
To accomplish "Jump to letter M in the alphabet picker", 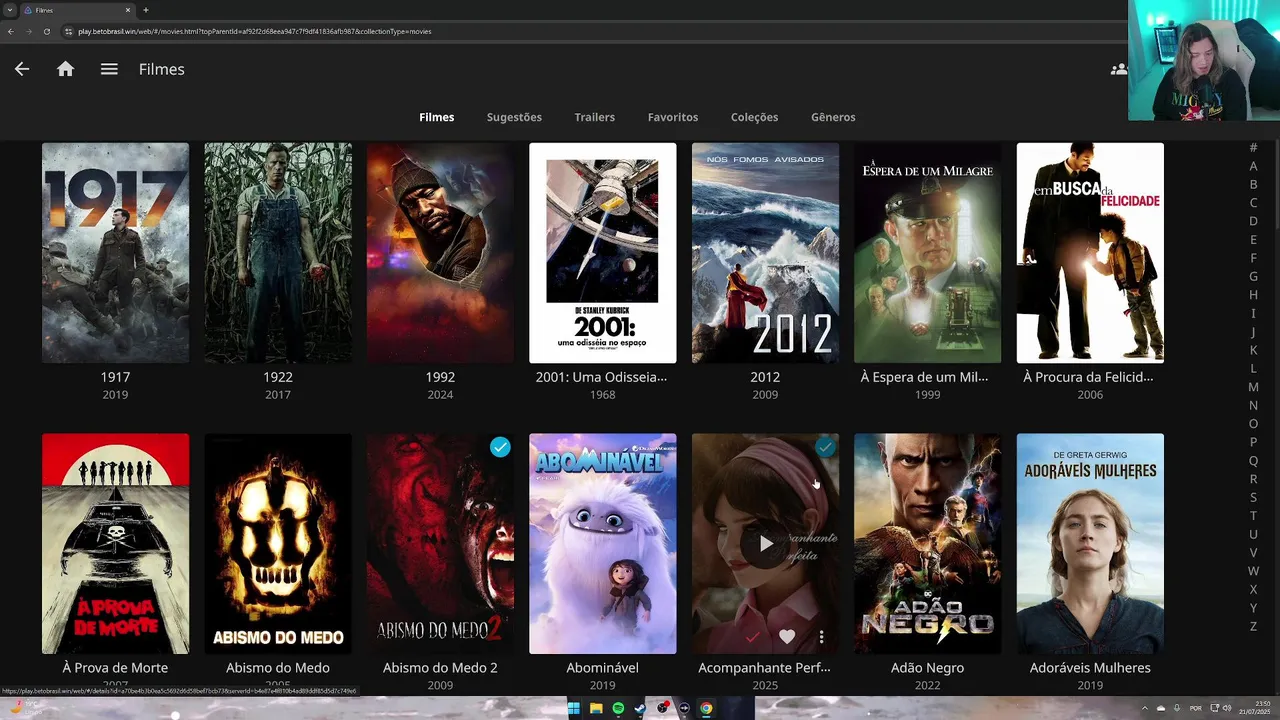I will click(x=1253, y=387).
